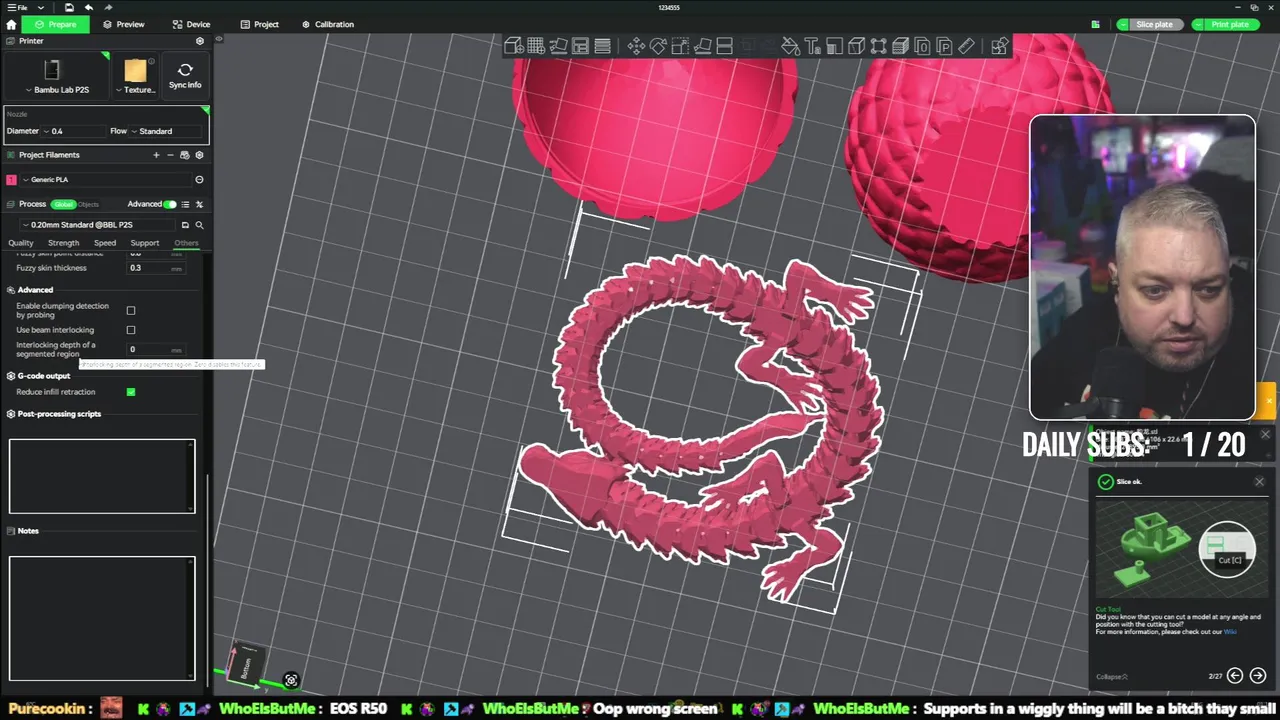The image size is (1280, 720).
Task: Switch to the Preview tab
Action: (124, 24)
